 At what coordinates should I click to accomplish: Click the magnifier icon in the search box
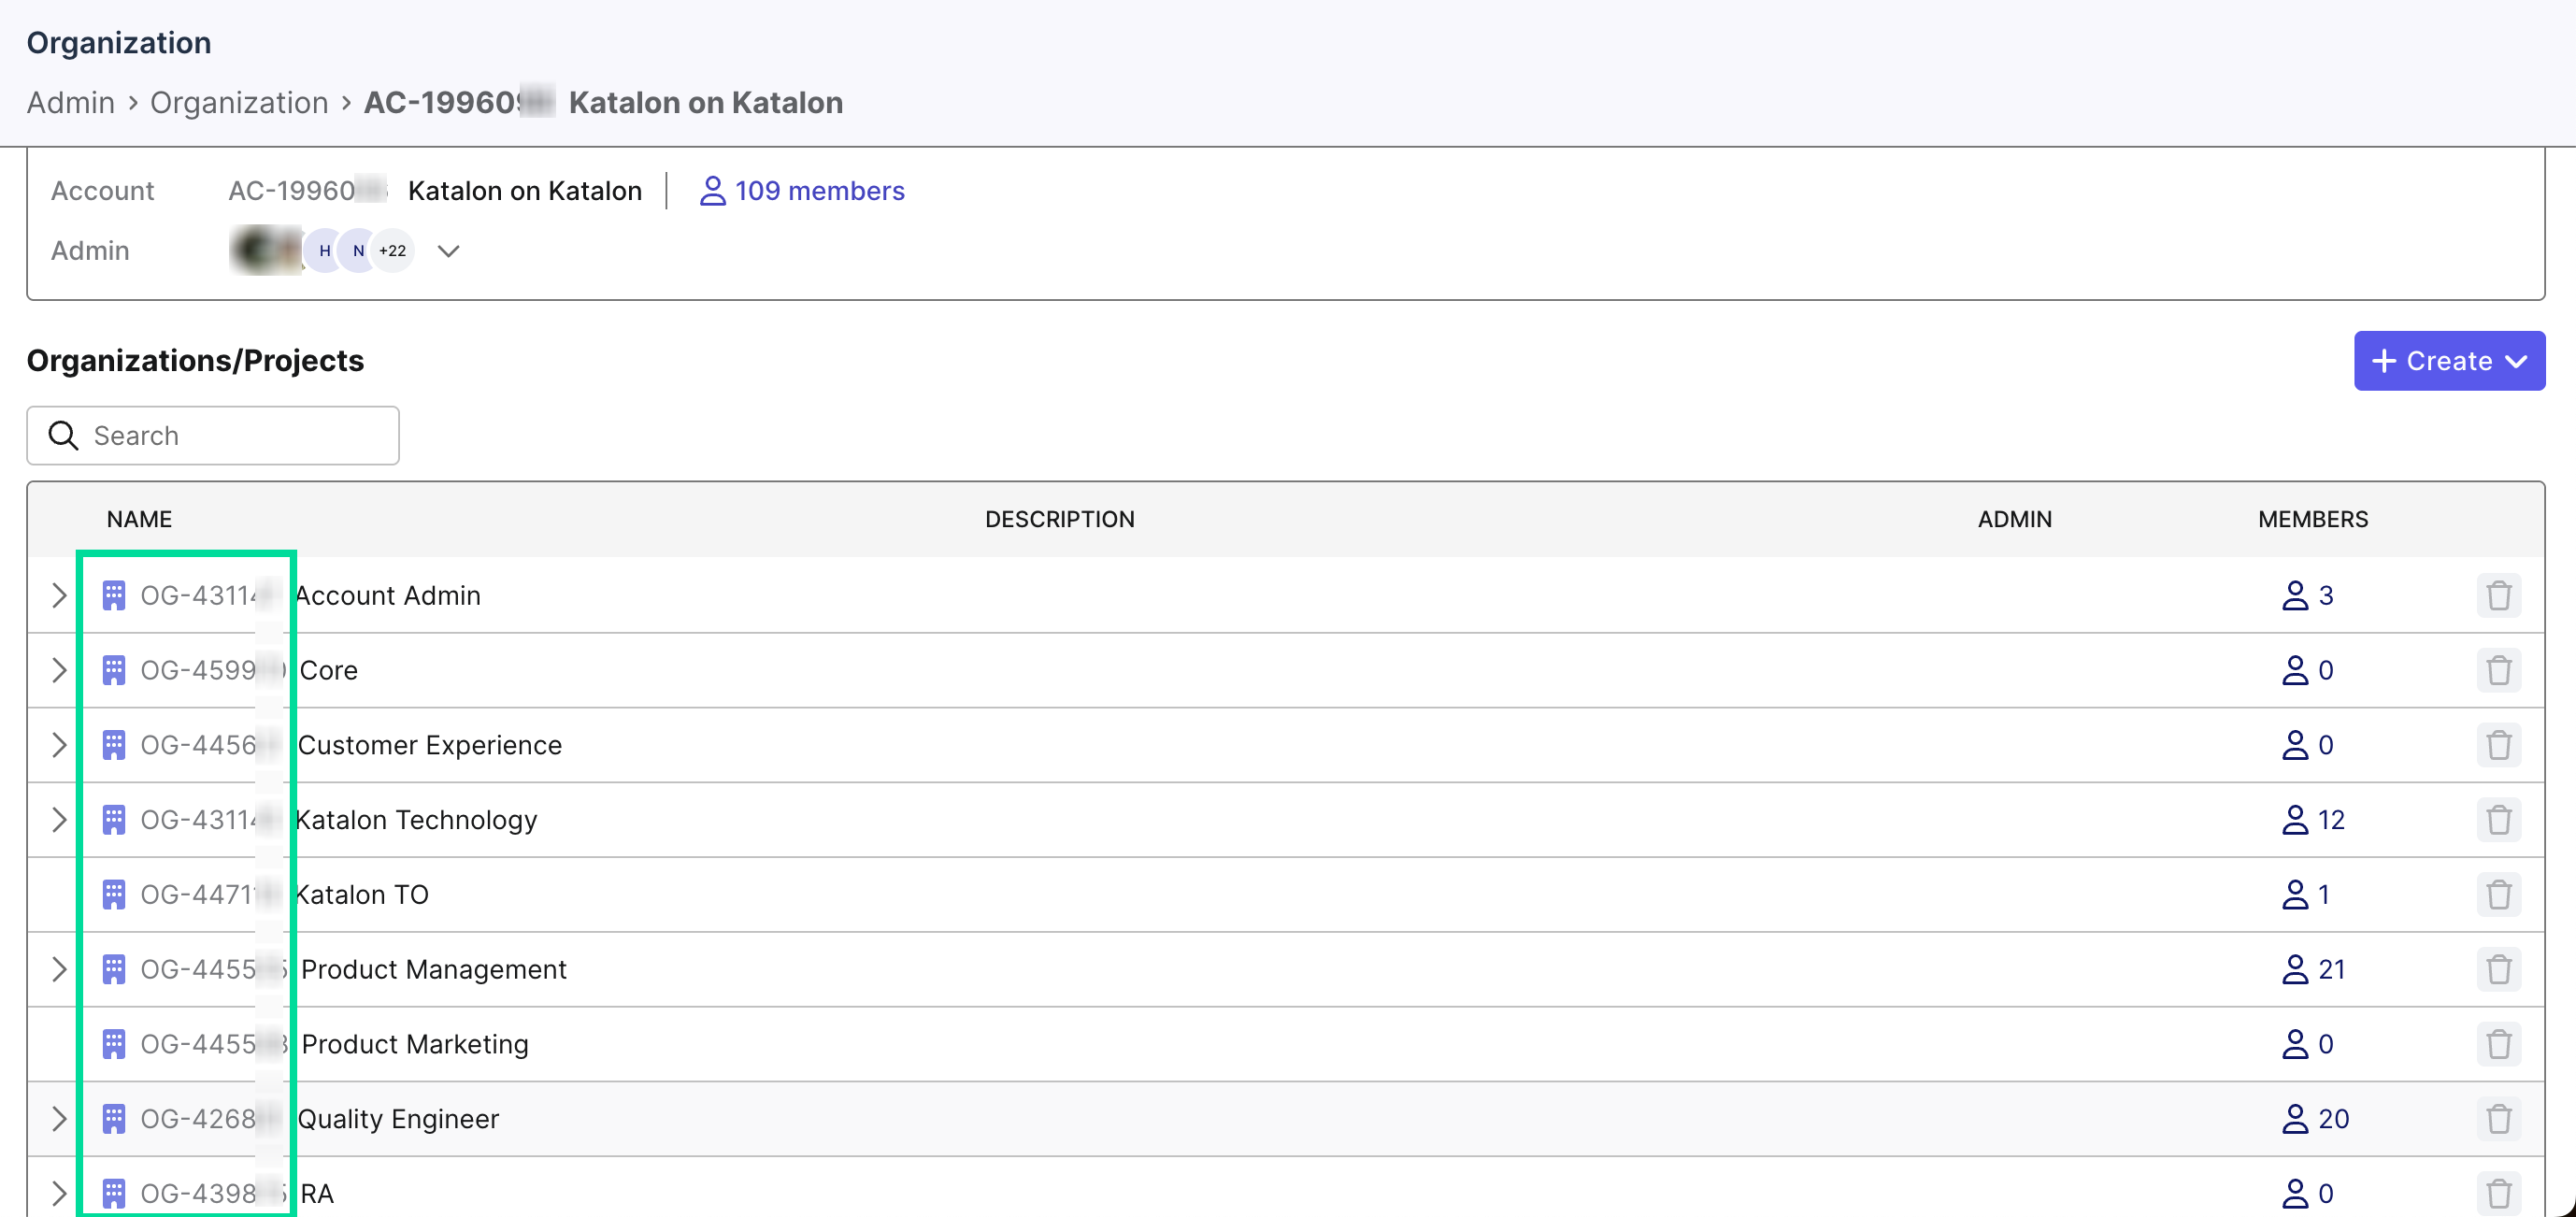(62, 435)
